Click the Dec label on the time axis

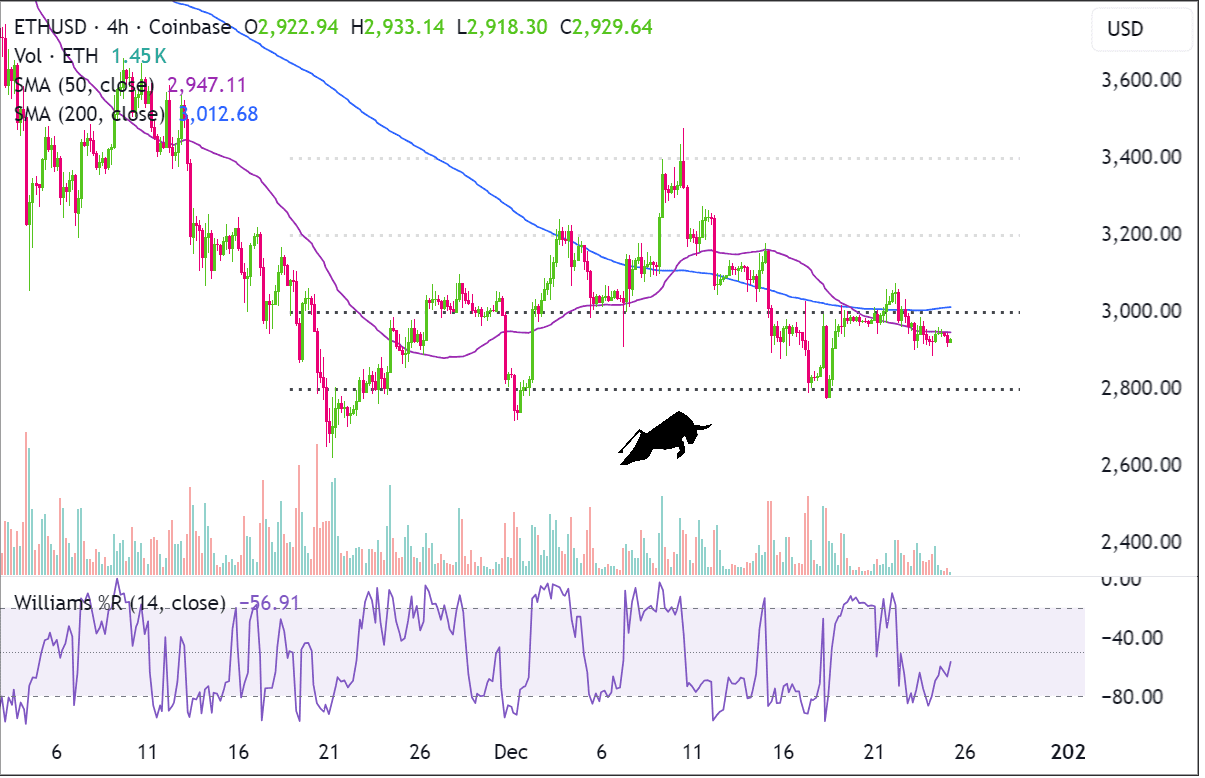pyautogui.click(x=511, y=753)
